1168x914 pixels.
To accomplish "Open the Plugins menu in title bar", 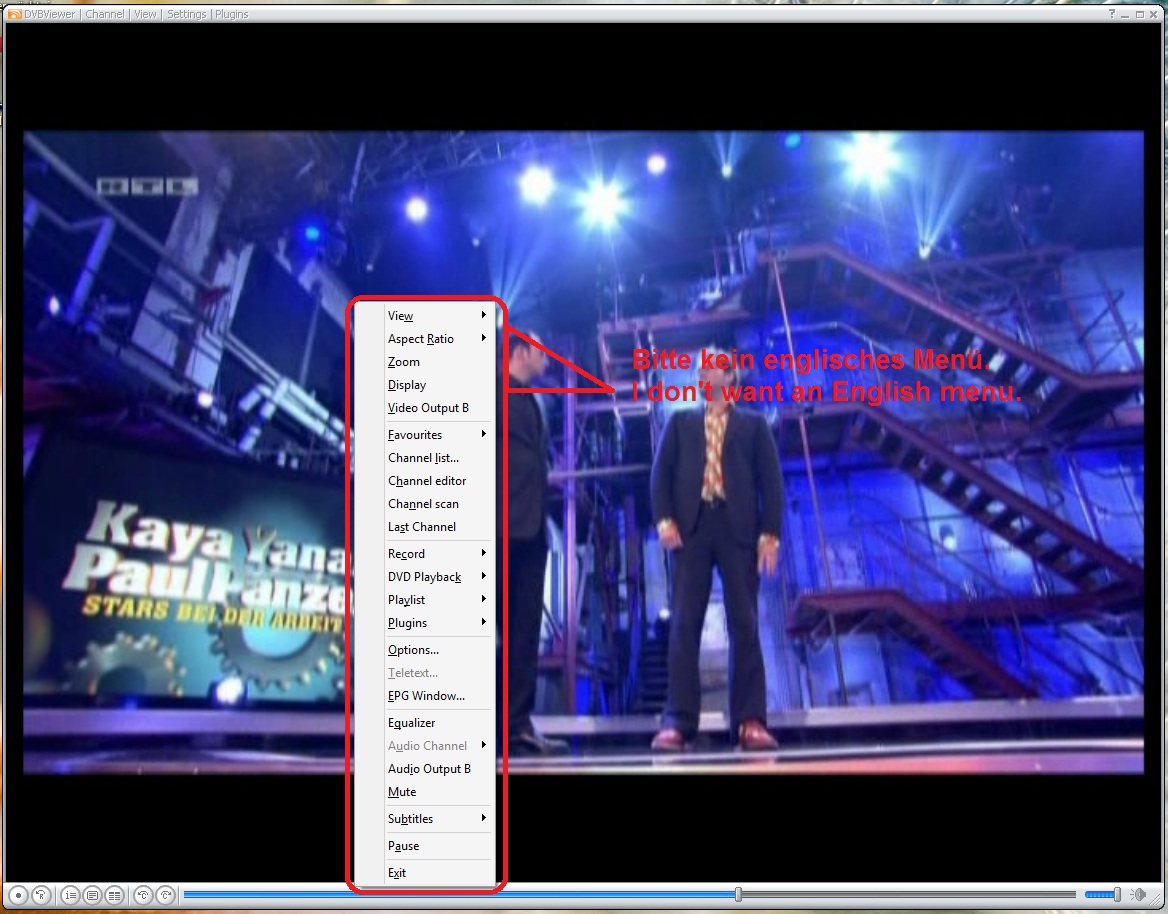I will pos(232,14).
